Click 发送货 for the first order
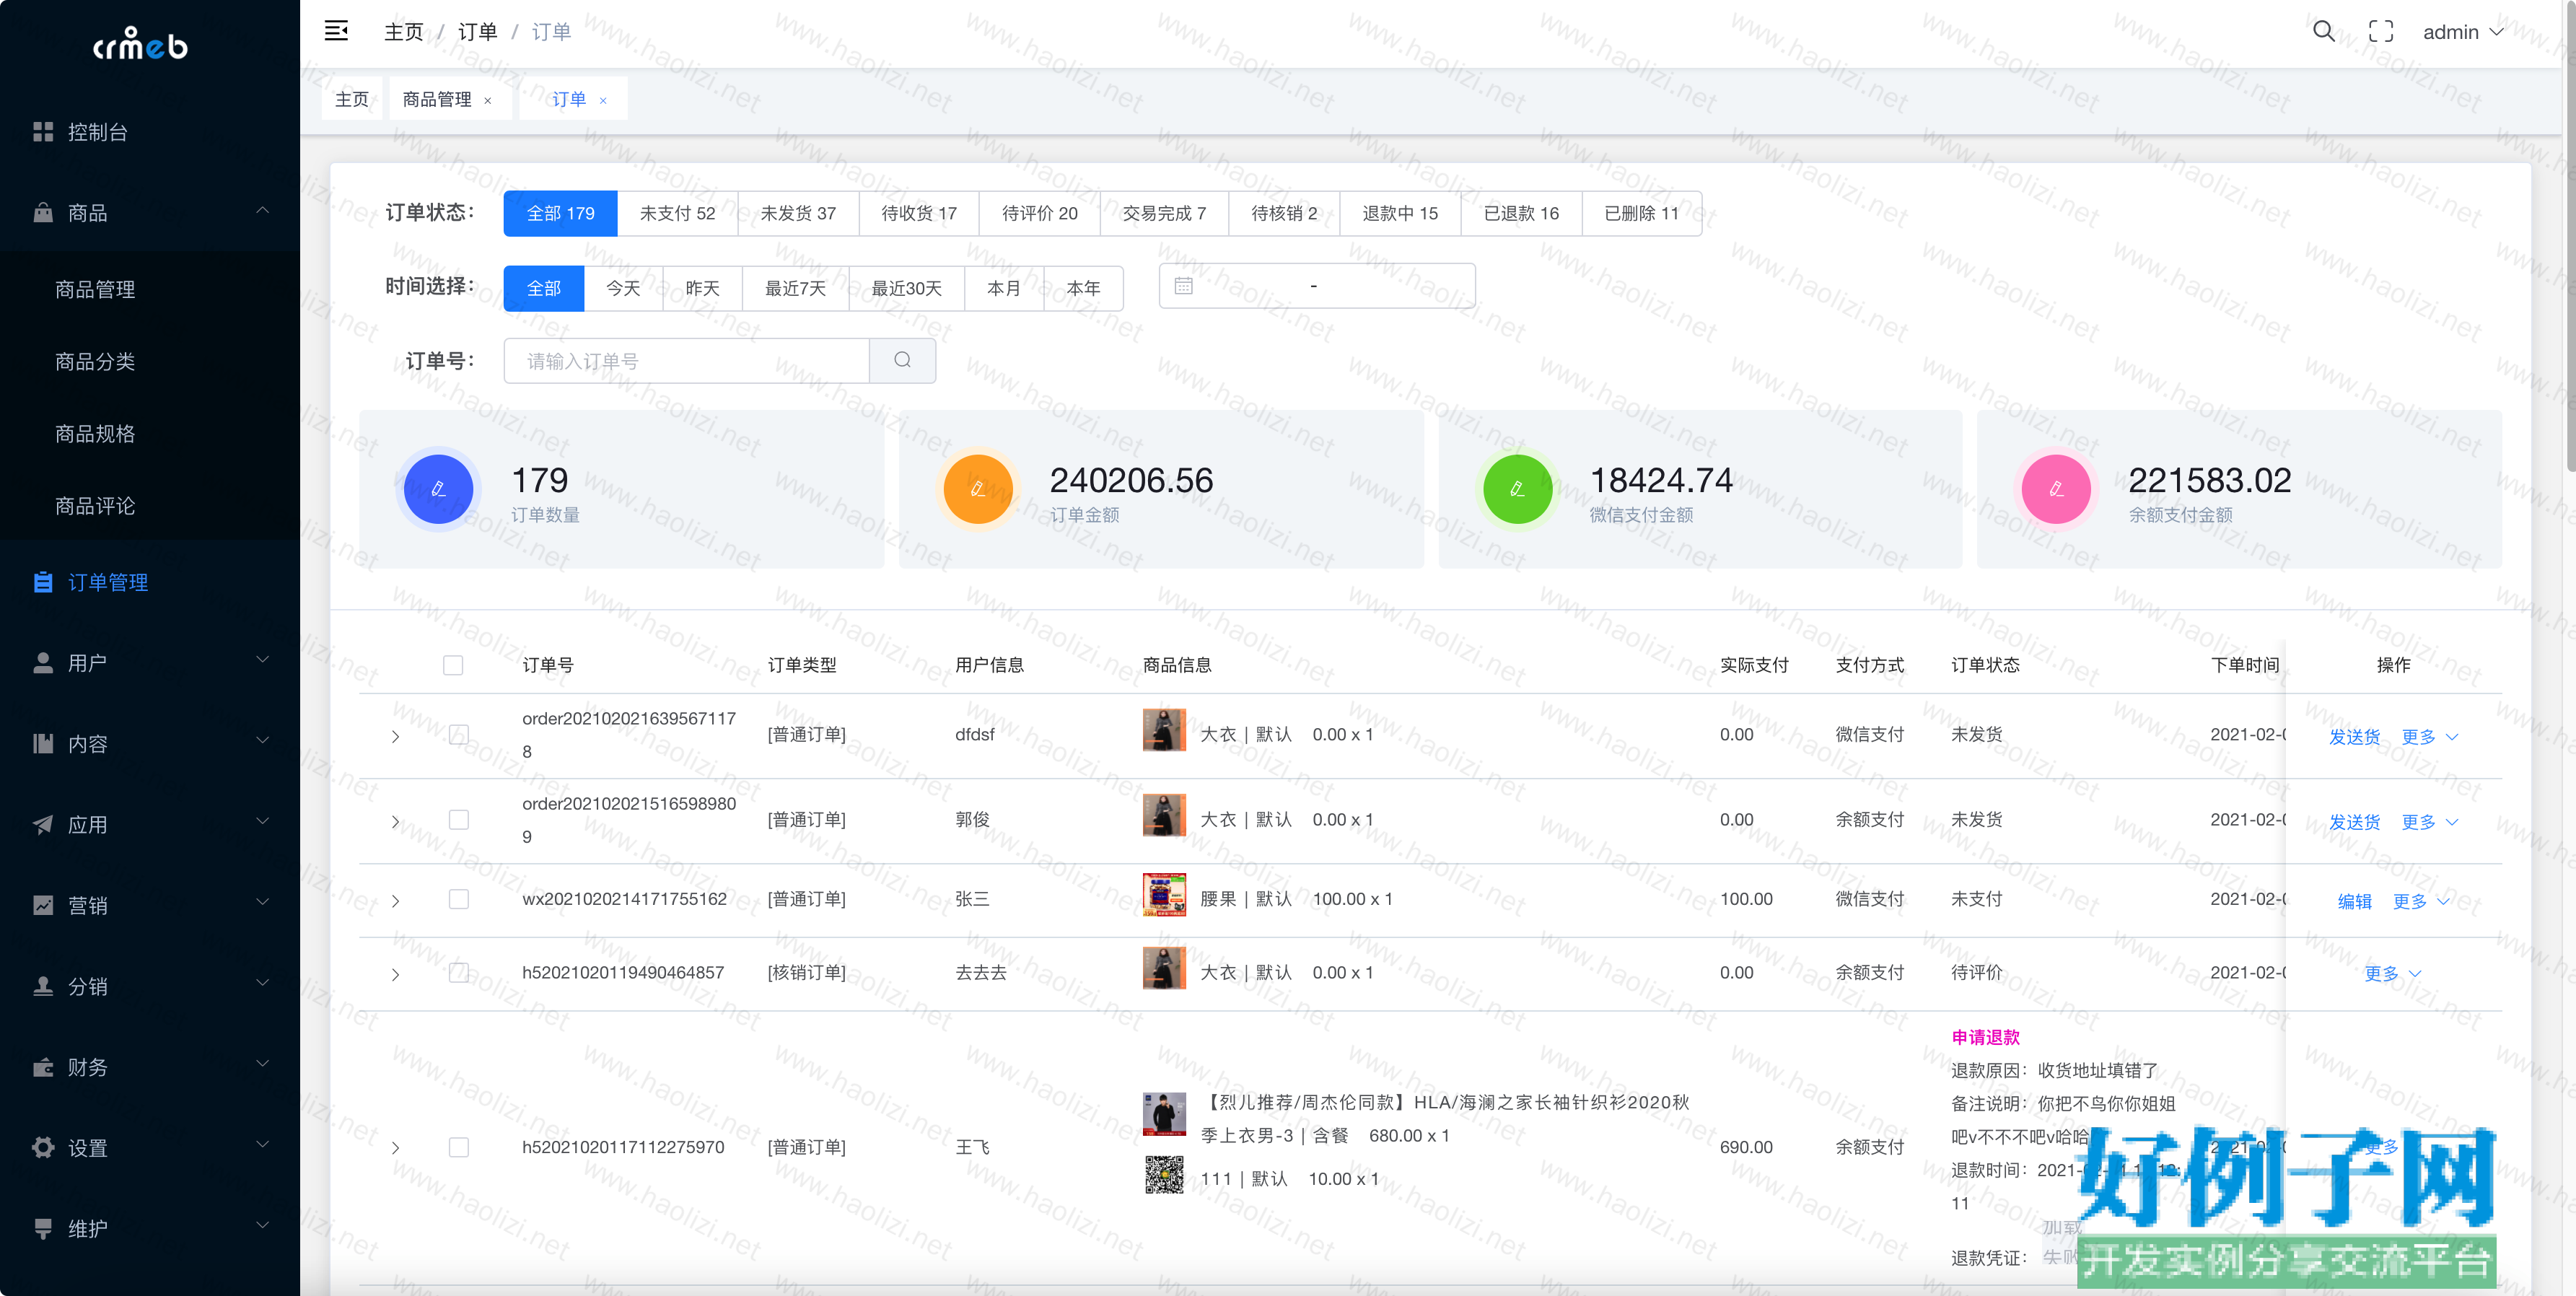This screenshot has width=2576, height=1296. pyautogui.click(x=2354, y=736)
